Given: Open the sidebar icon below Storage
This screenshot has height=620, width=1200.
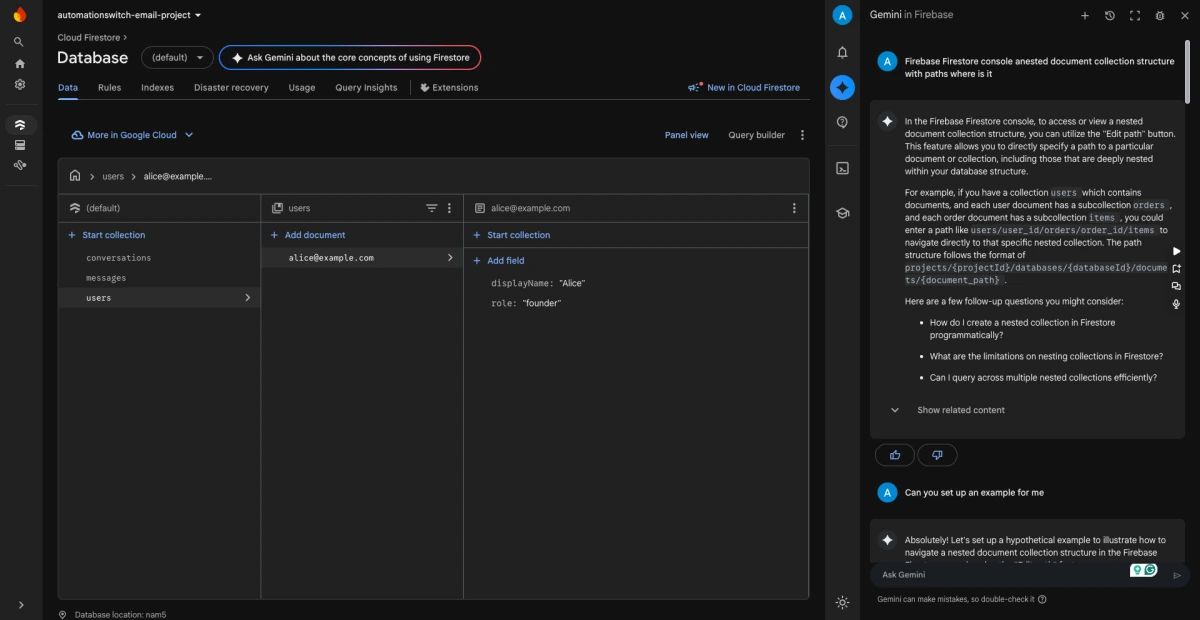Looking at the screenshot, I should (x=19, y=165).
